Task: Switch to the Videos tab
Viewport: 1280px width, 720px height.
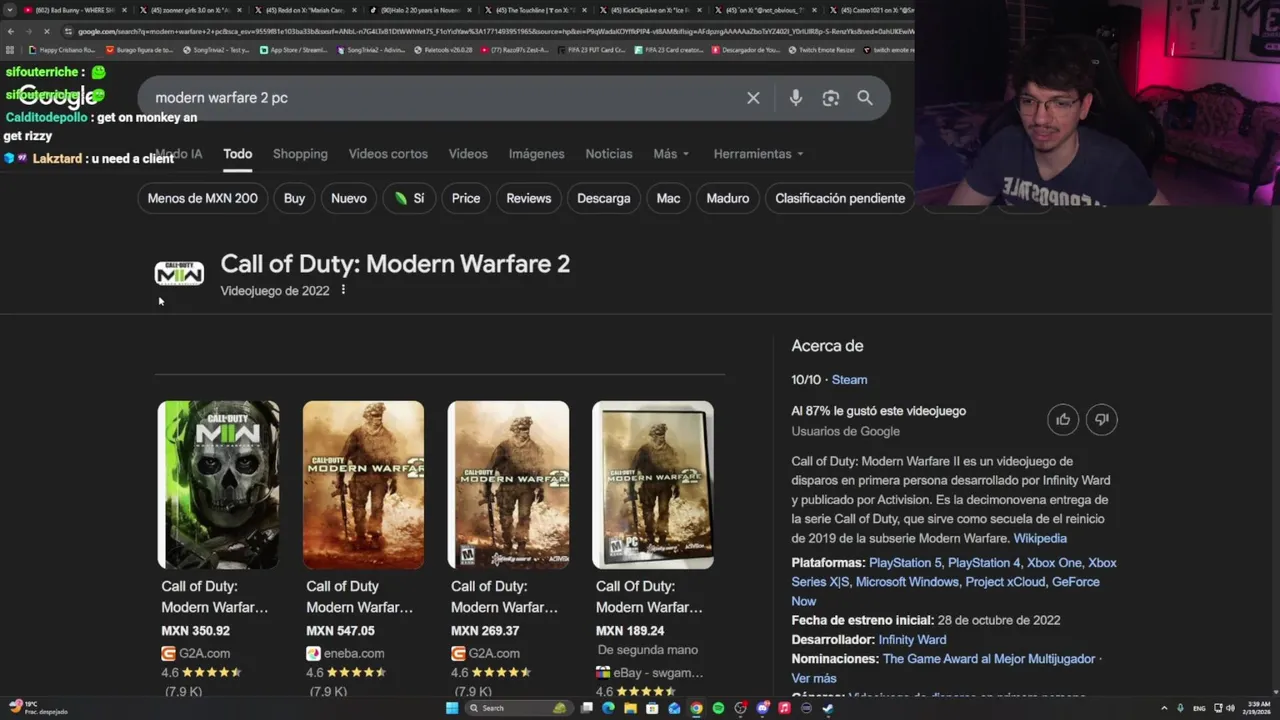Action: click(468, 154)
